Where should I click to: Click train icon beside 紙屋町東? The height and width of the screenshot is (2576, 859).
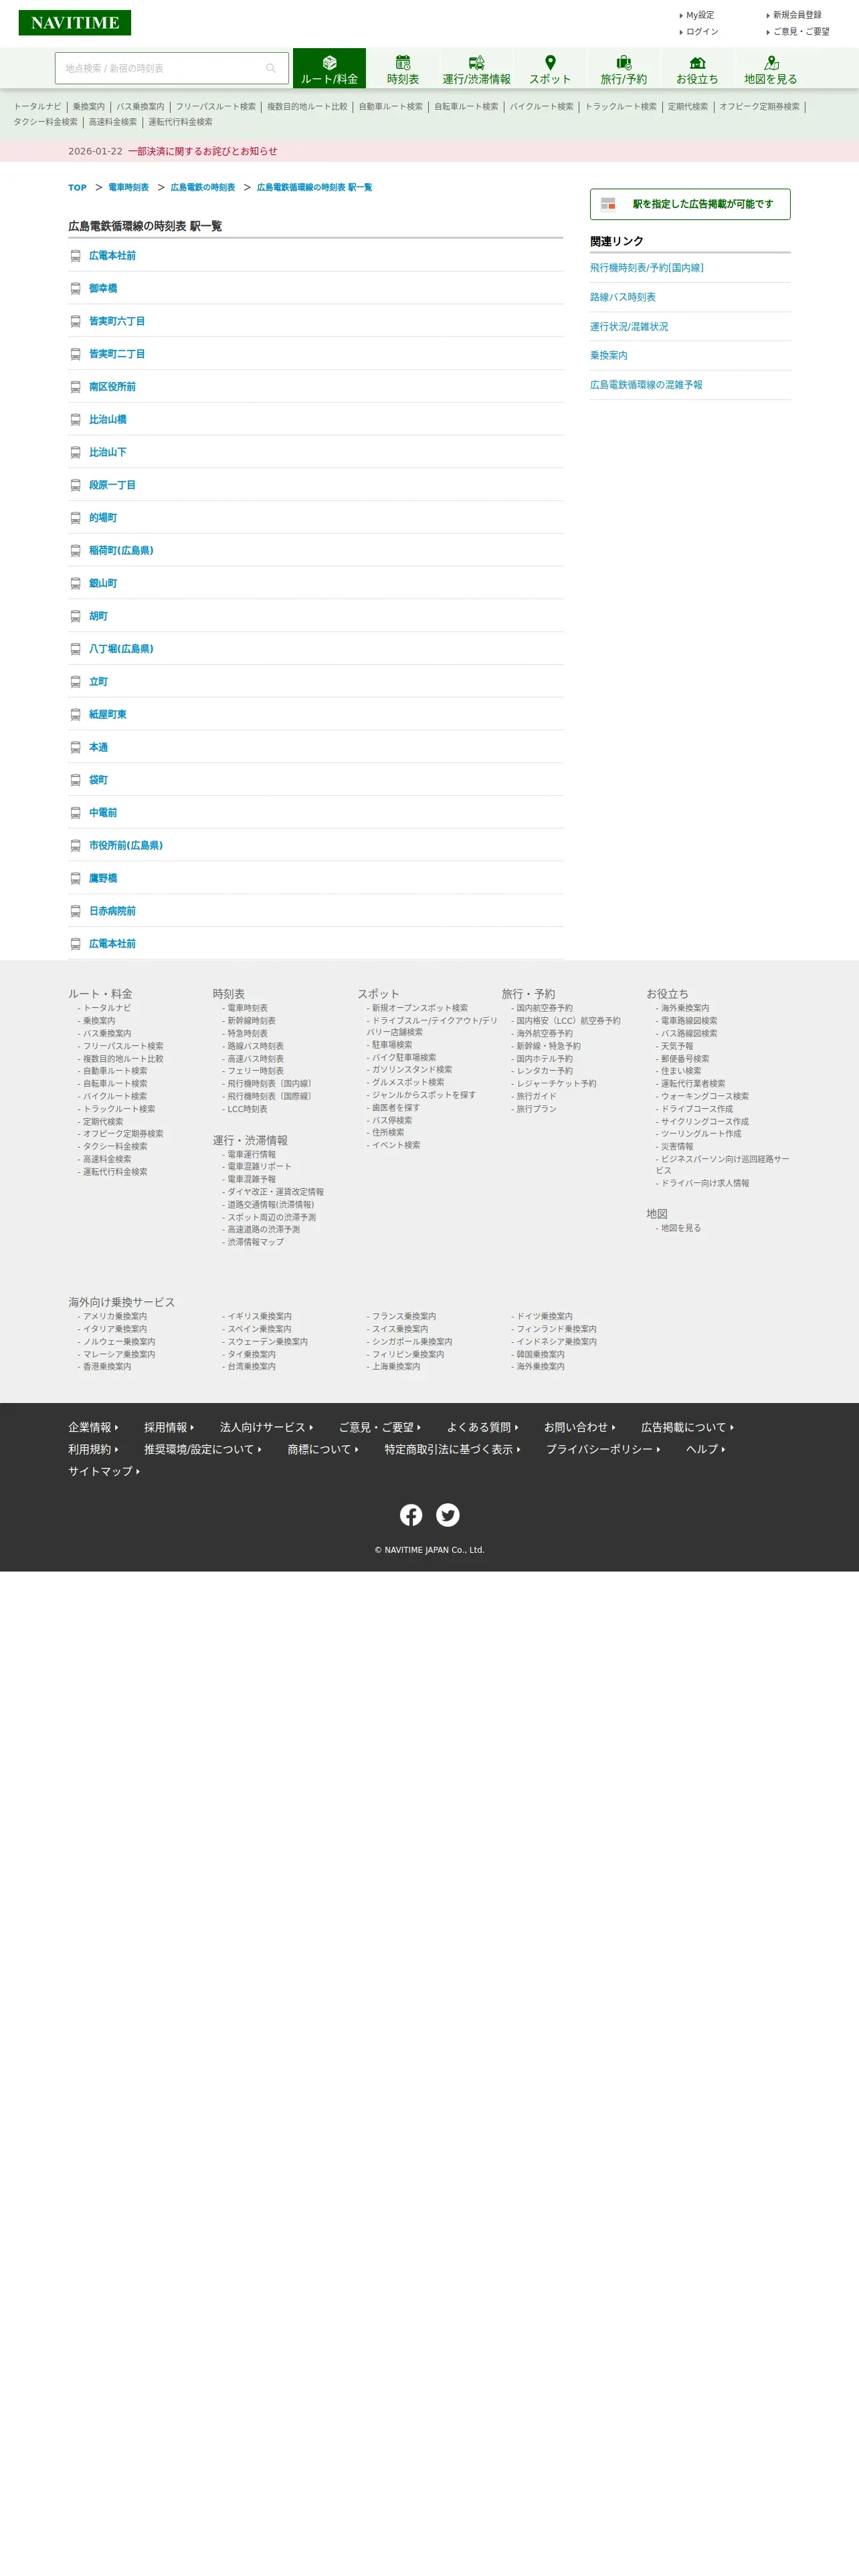point(75,715)
